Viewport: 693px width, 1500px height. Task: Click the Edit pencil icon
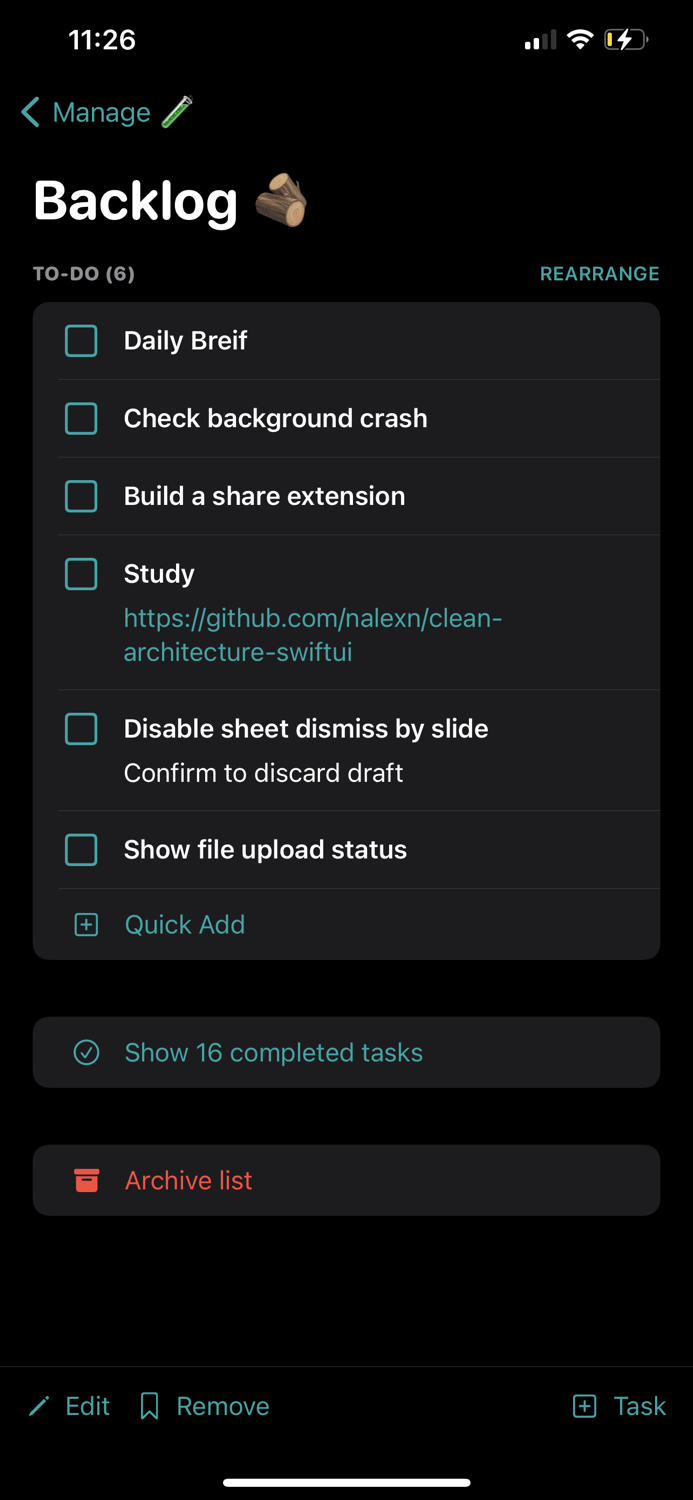tap(38, 1406)
